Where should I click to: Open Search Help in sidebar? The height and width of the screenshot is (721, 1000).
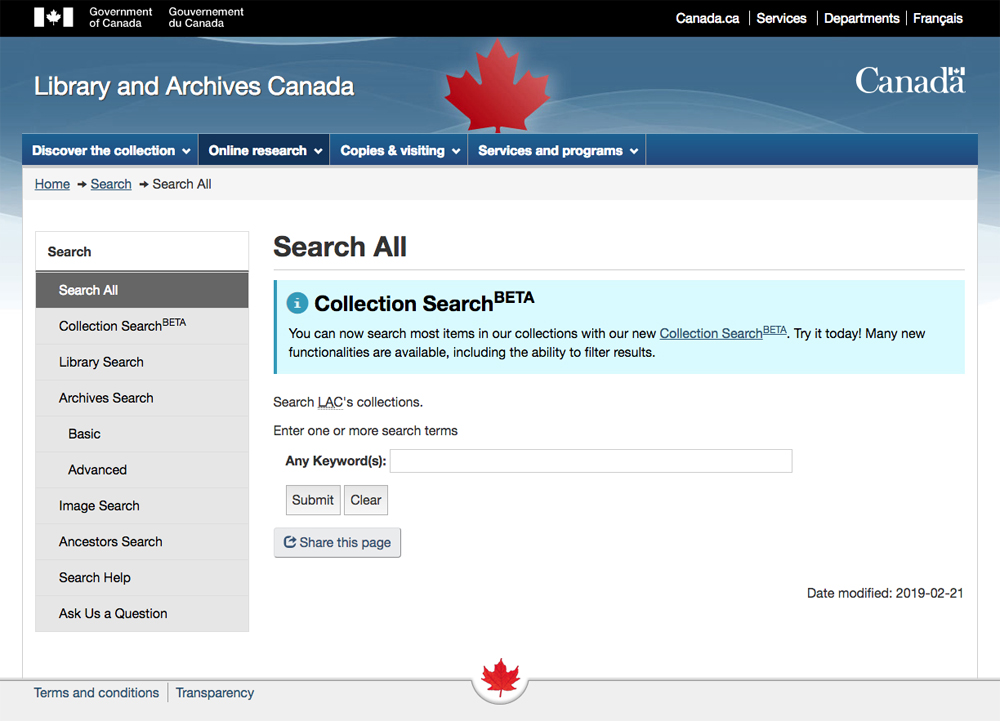pos(142,578)
